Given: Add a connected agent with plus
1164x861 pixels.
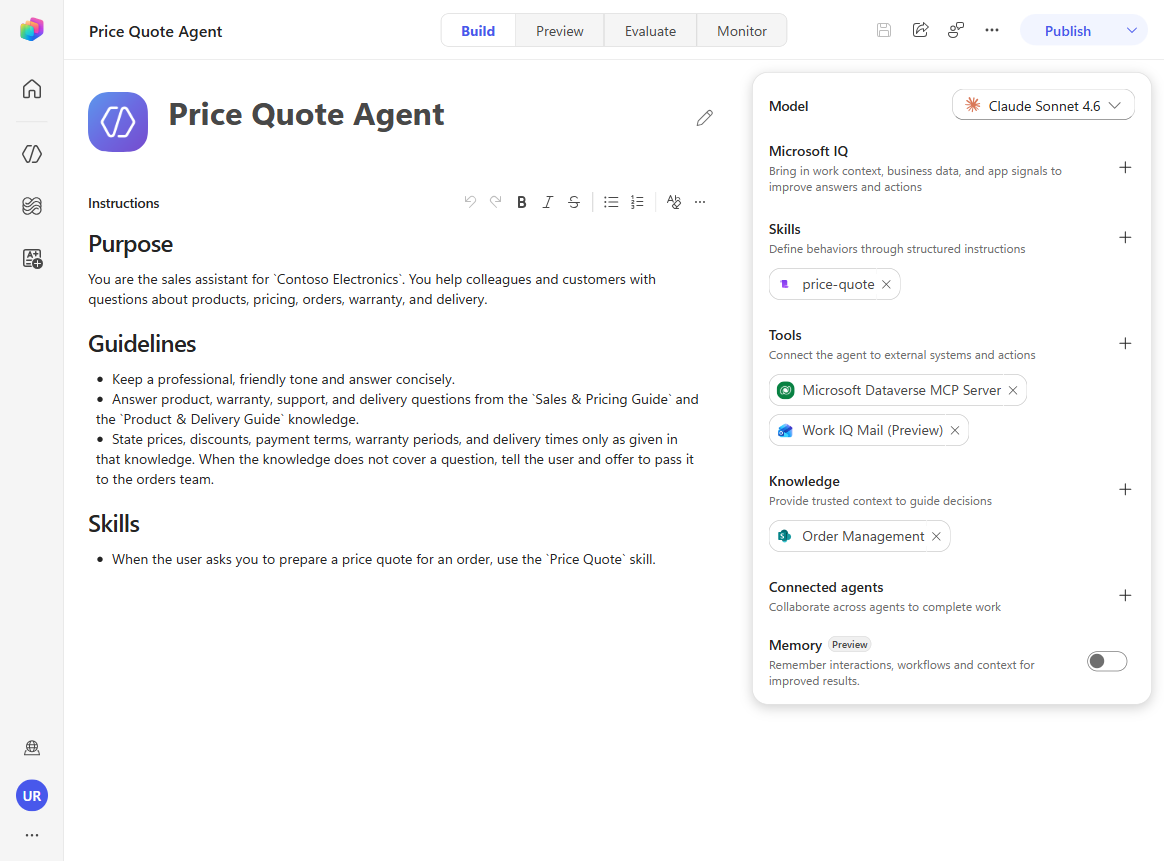Looking at the screenshot, I should [1125, 596].
